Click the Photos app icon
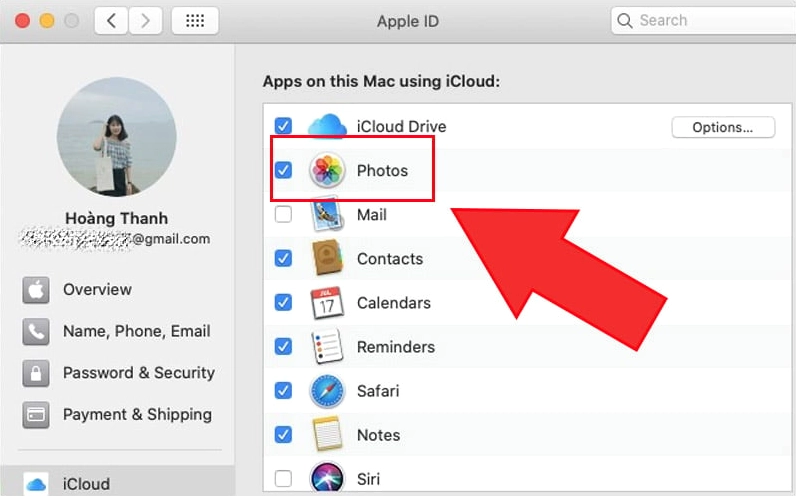The image size is (796, 496). [x=327, y=170]
